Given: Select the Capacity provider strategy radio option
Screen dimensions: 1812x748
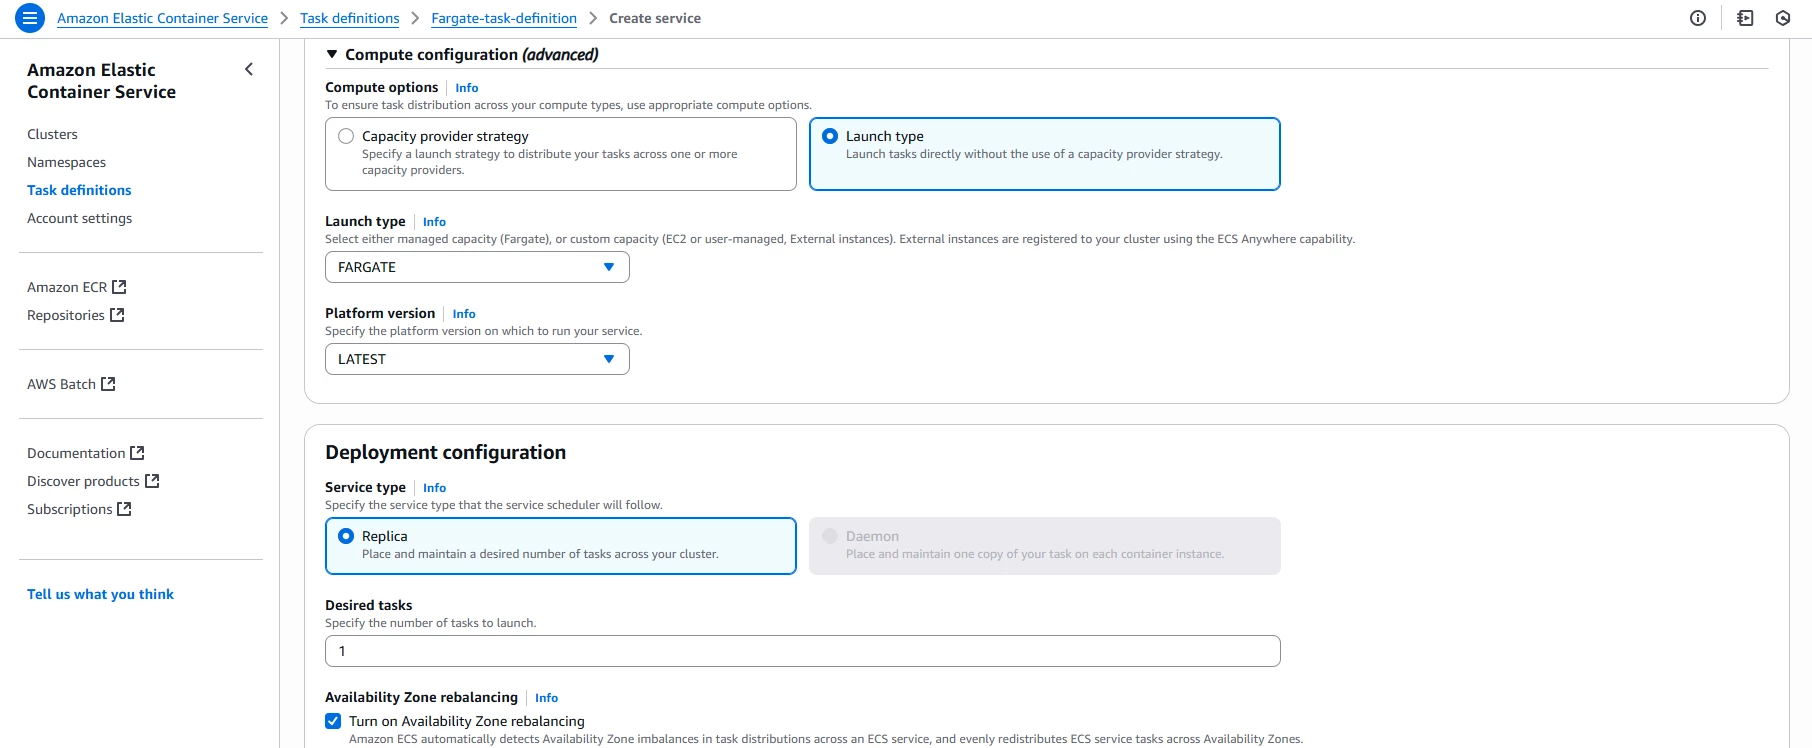Looking at the screenshot, I should click(346, 136).
